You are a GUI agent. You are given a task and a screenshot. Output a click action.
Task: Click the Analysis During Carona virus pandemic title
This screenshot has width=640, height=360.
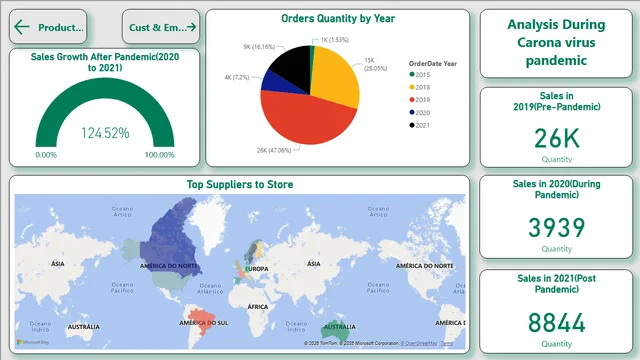(556, 42)
